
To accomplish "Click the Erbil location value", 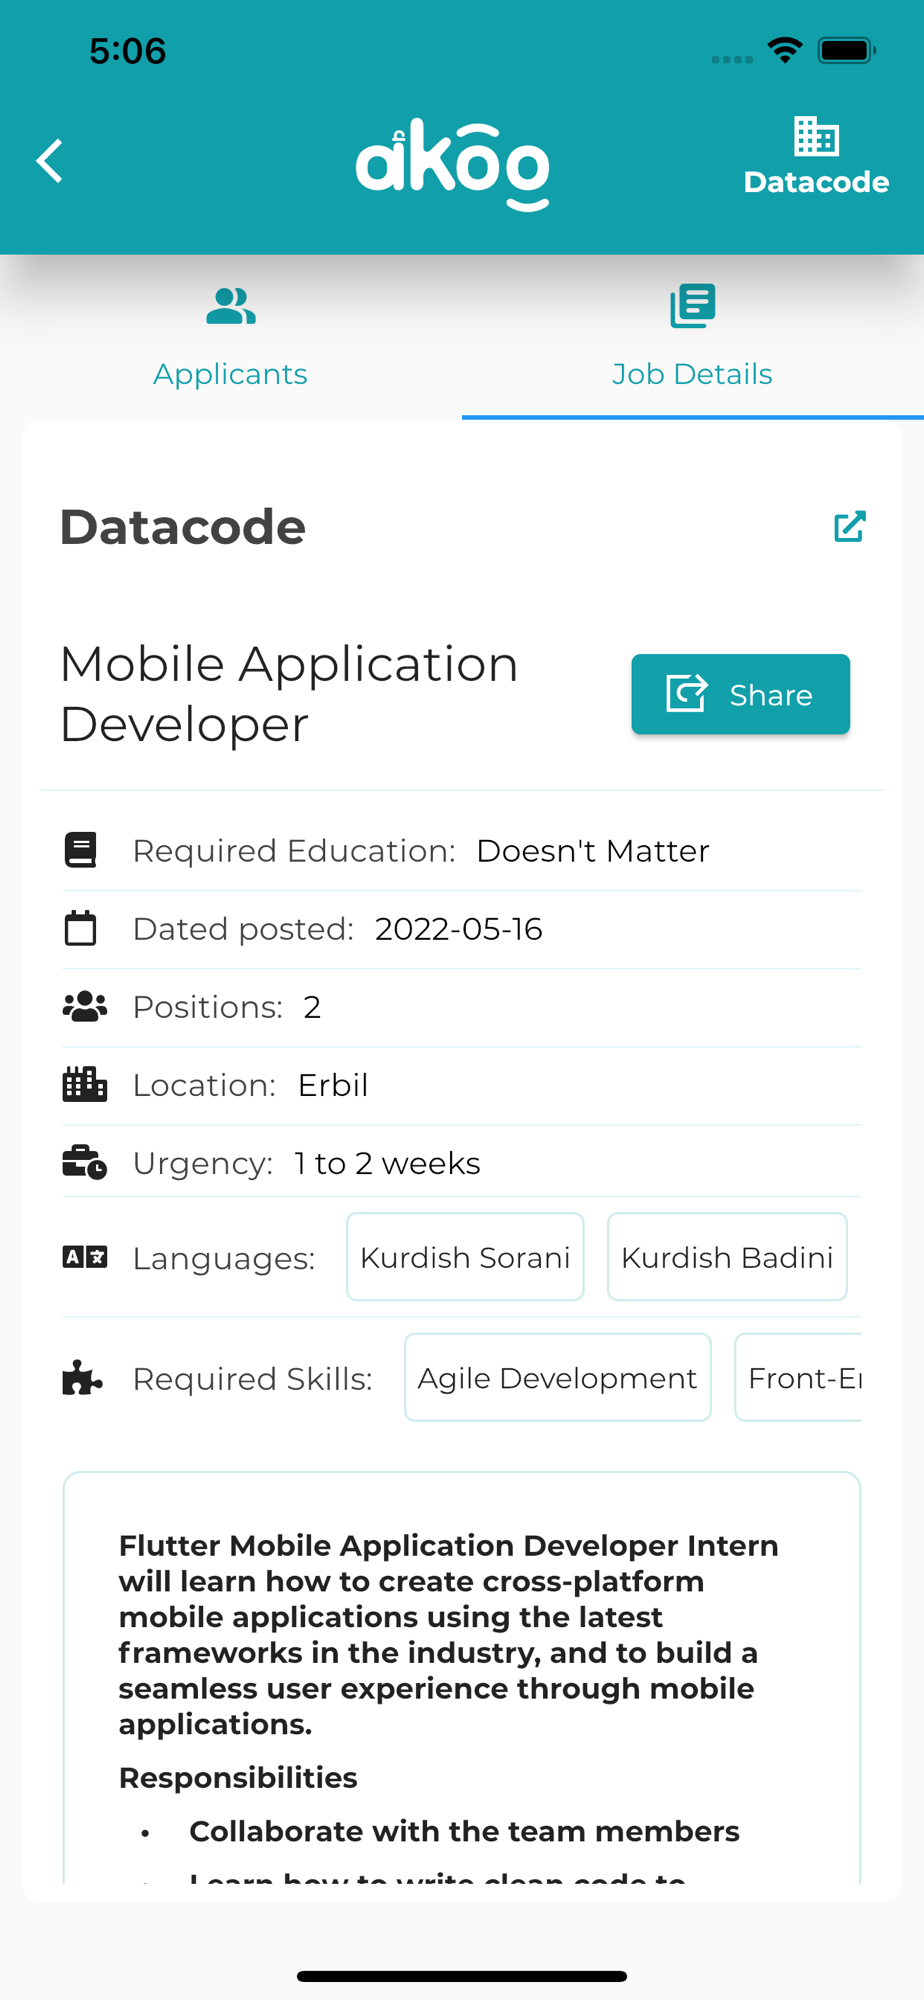I will pyautogui.click(x=333, y=1085).
